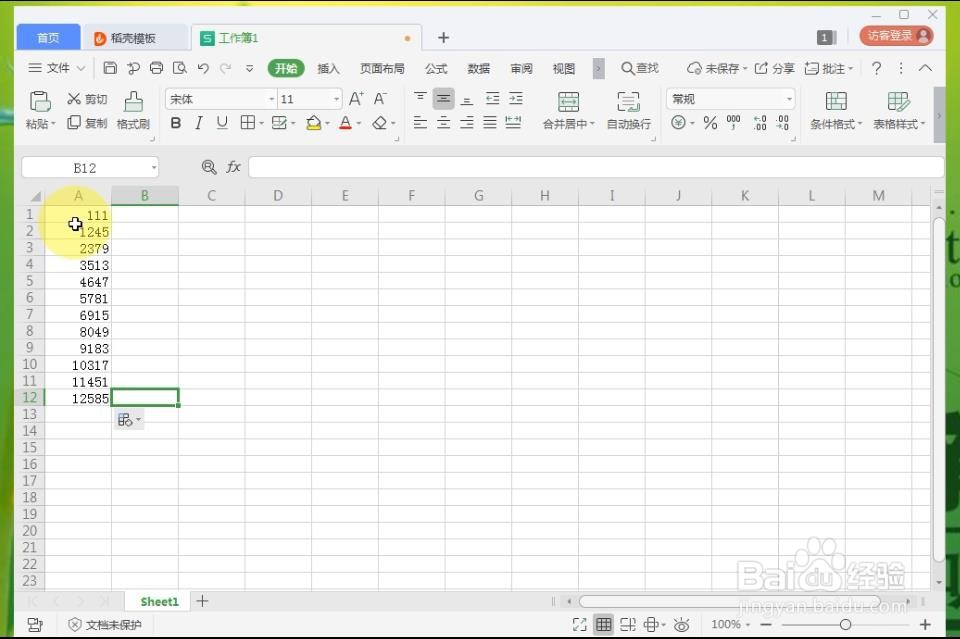Toggle wrap text (自动换行)

click(x=628, y=111)
